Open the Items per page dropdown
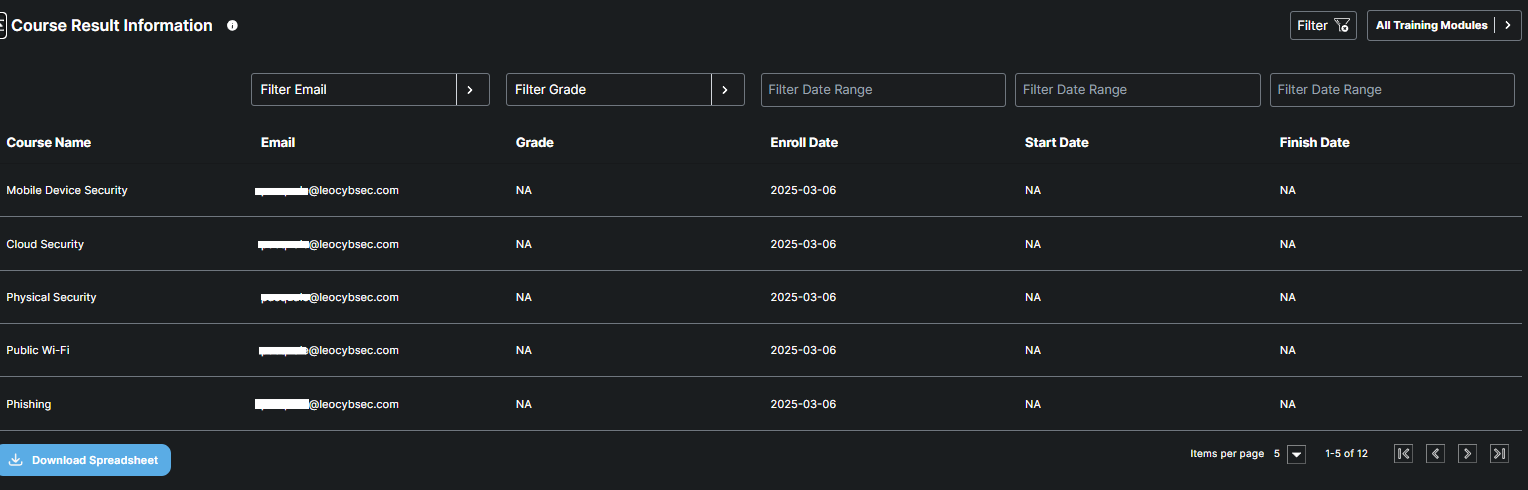 click(x=1297, y=454)
